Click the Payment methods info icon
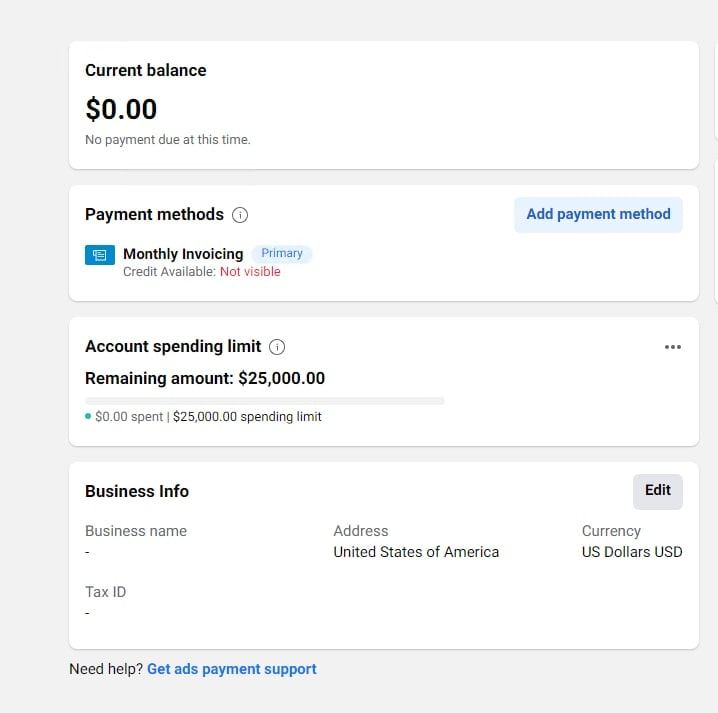The image size is (718, 713). click(x=240, y=215)
